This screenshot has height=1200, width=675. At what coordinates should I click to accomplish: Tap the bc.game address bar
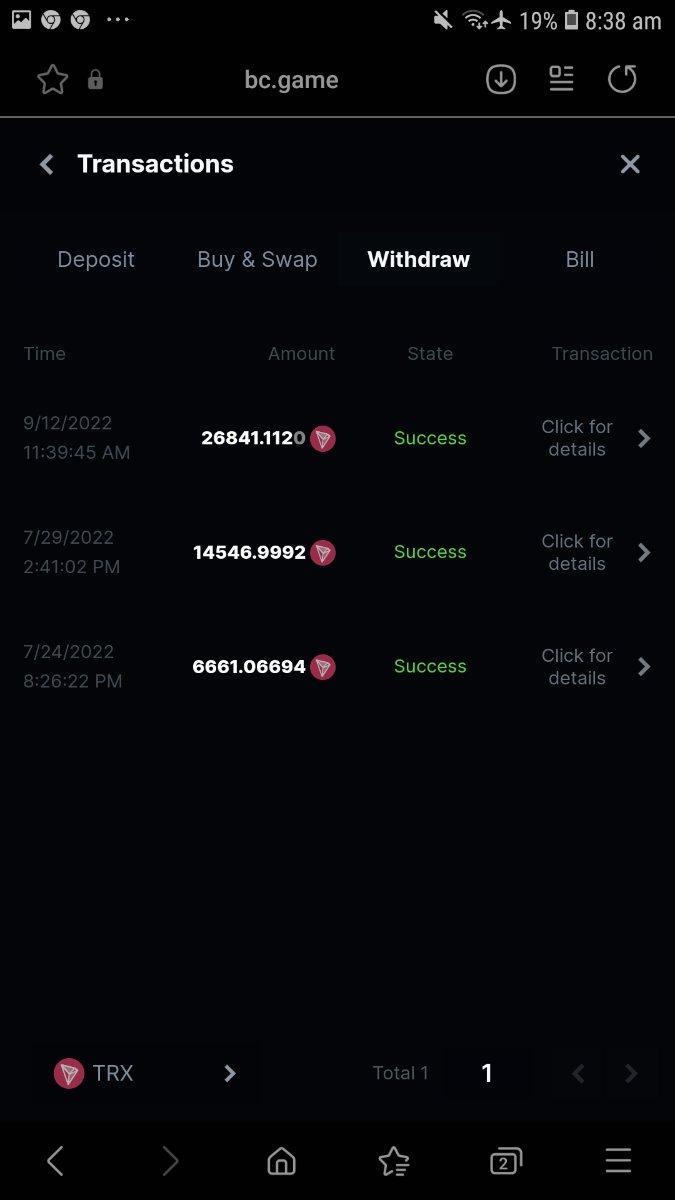[291, 80]
